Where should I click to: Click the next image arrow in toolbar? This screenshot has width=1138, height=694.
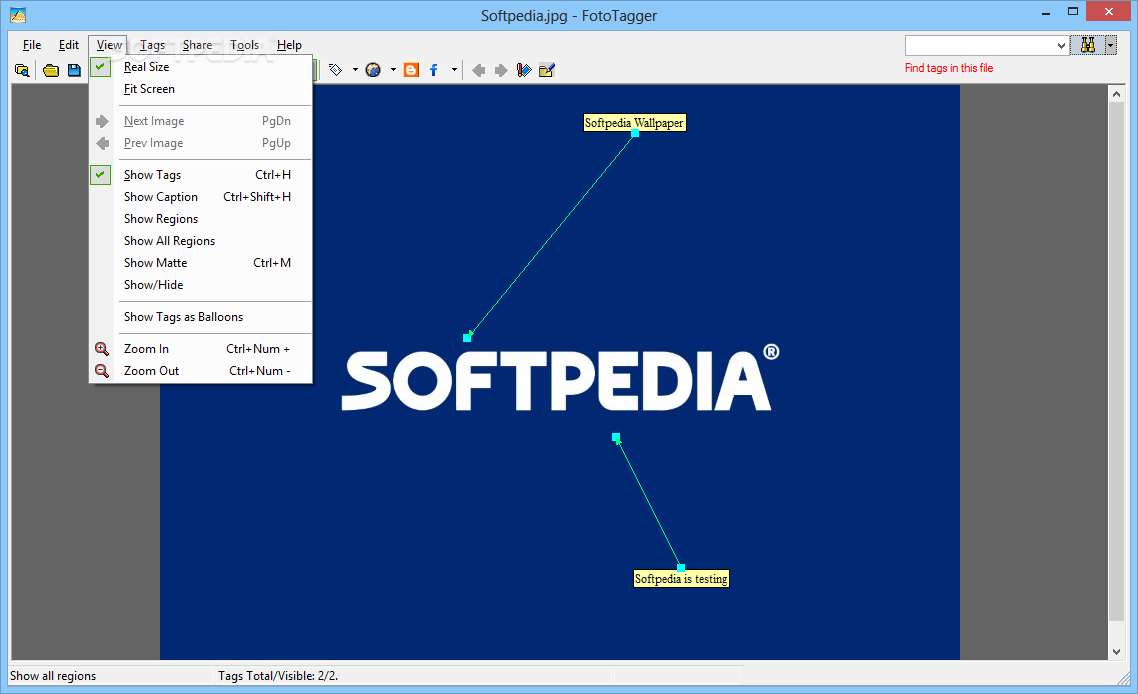[501, 70]
